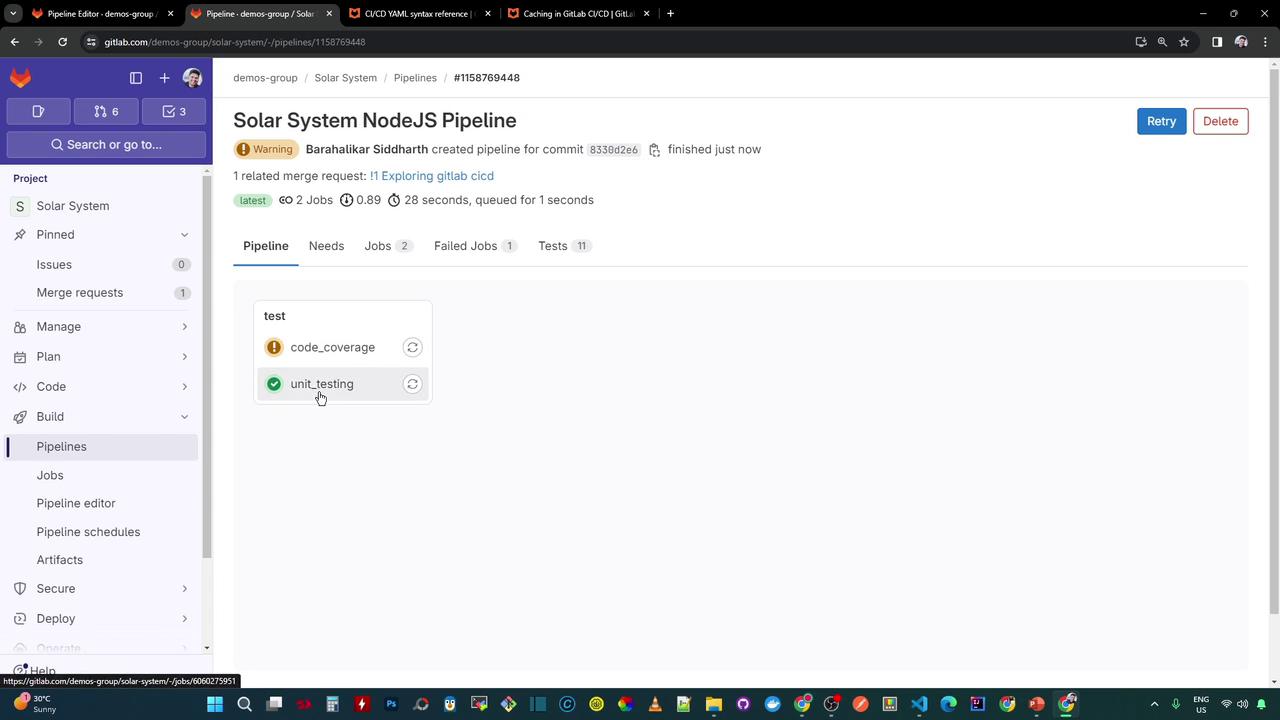
Task: Open the Jobs tab with 2 jobs
Action: click(x=388, y=246)
